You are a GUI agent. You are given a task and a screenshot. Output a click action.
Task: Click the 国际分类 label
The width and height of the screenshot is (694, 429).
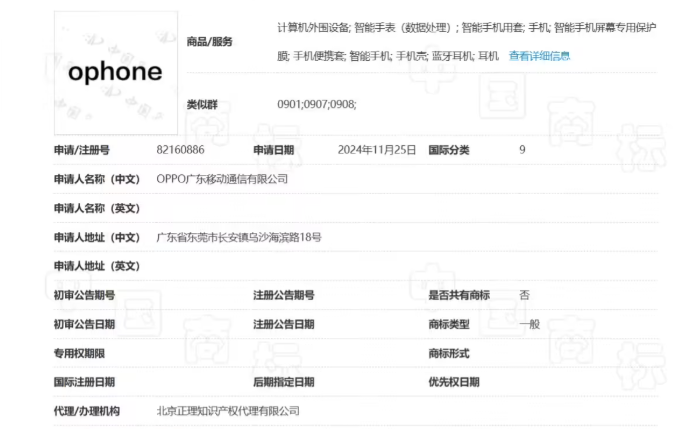[x=449, y=150]
